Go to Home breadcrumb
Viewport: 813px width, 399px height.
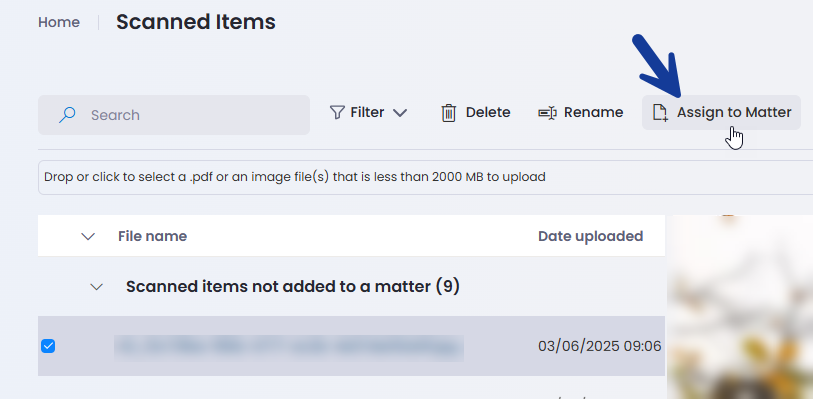[59, 22]
